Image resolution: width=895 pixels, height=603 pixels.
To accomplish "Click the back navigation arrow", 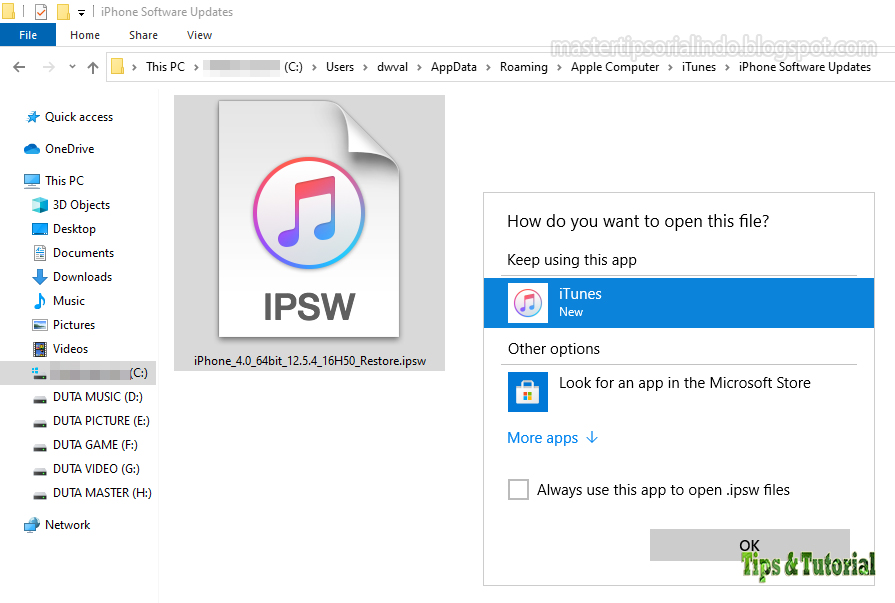I will (19, 66).
